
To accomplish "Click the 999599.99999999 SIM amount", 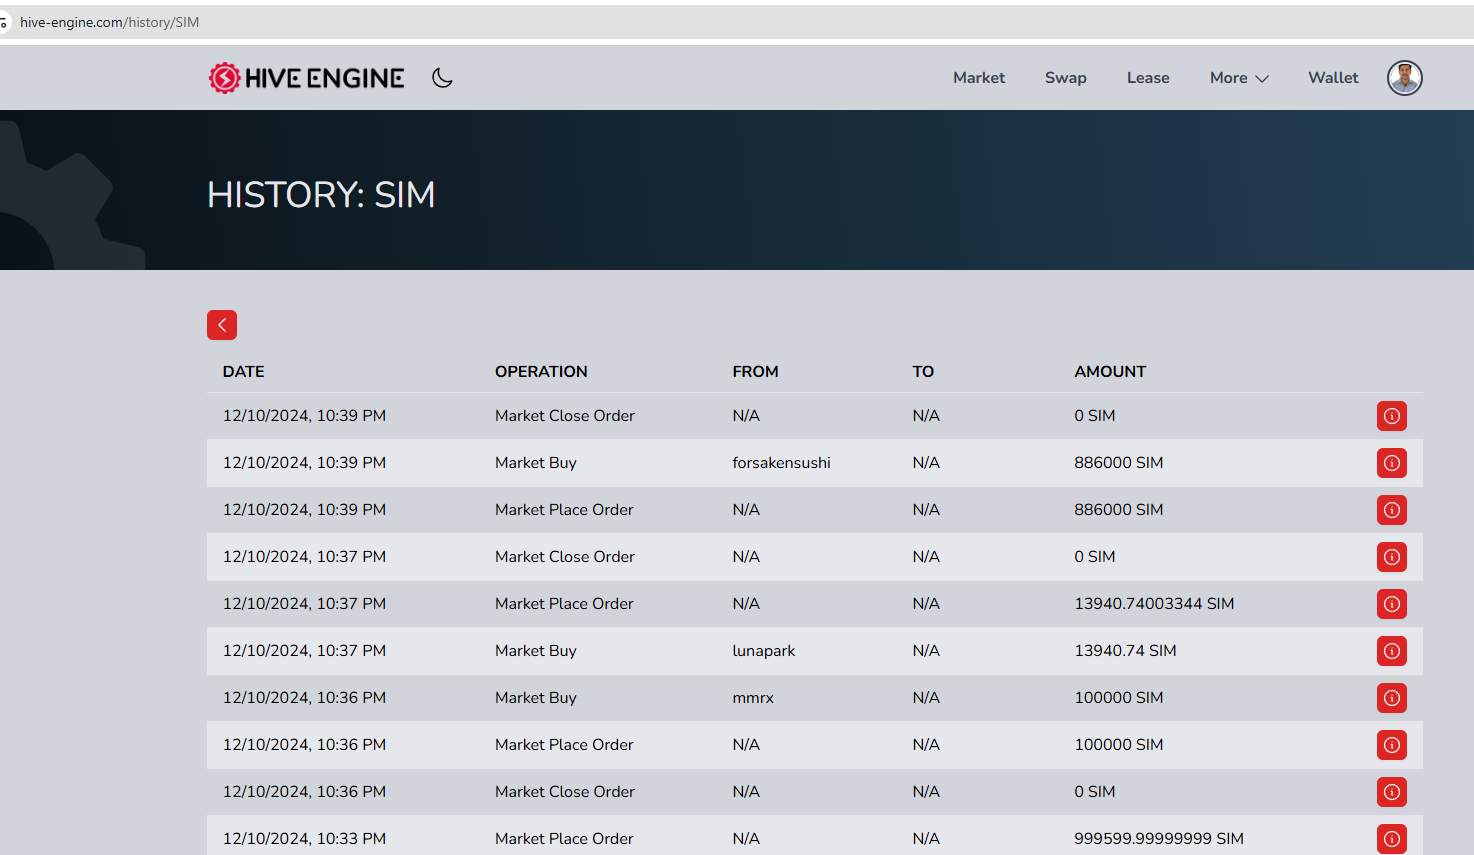I will pos(1159,839).
